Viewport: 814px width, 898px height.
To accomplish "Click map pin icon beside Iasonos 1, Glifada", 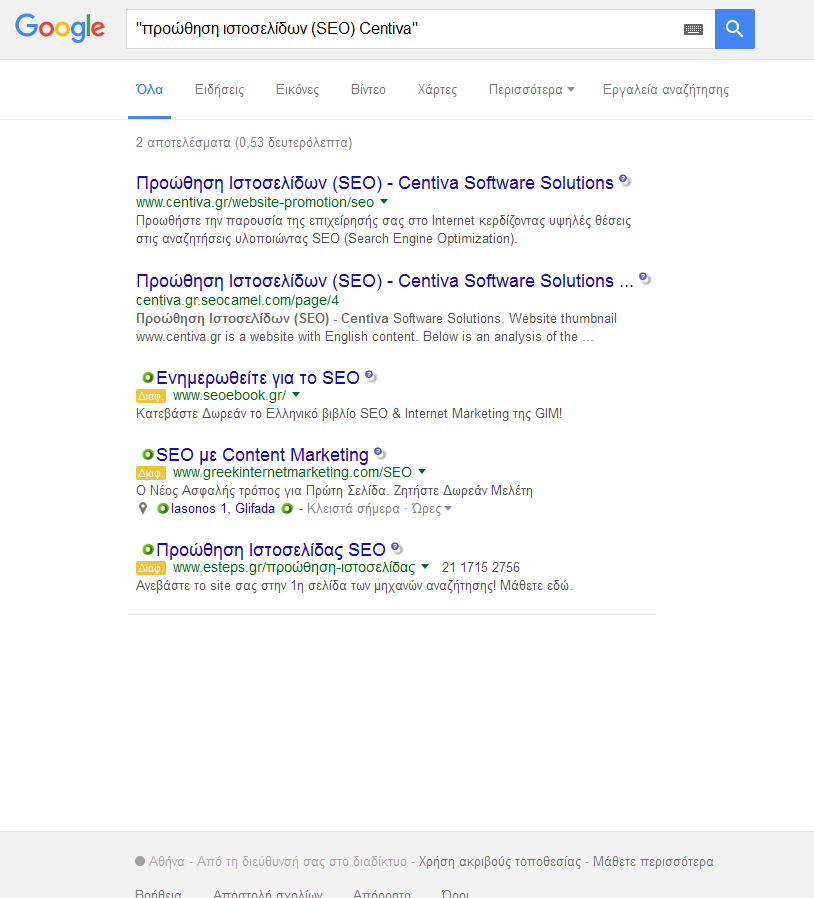I will (143, 509).
